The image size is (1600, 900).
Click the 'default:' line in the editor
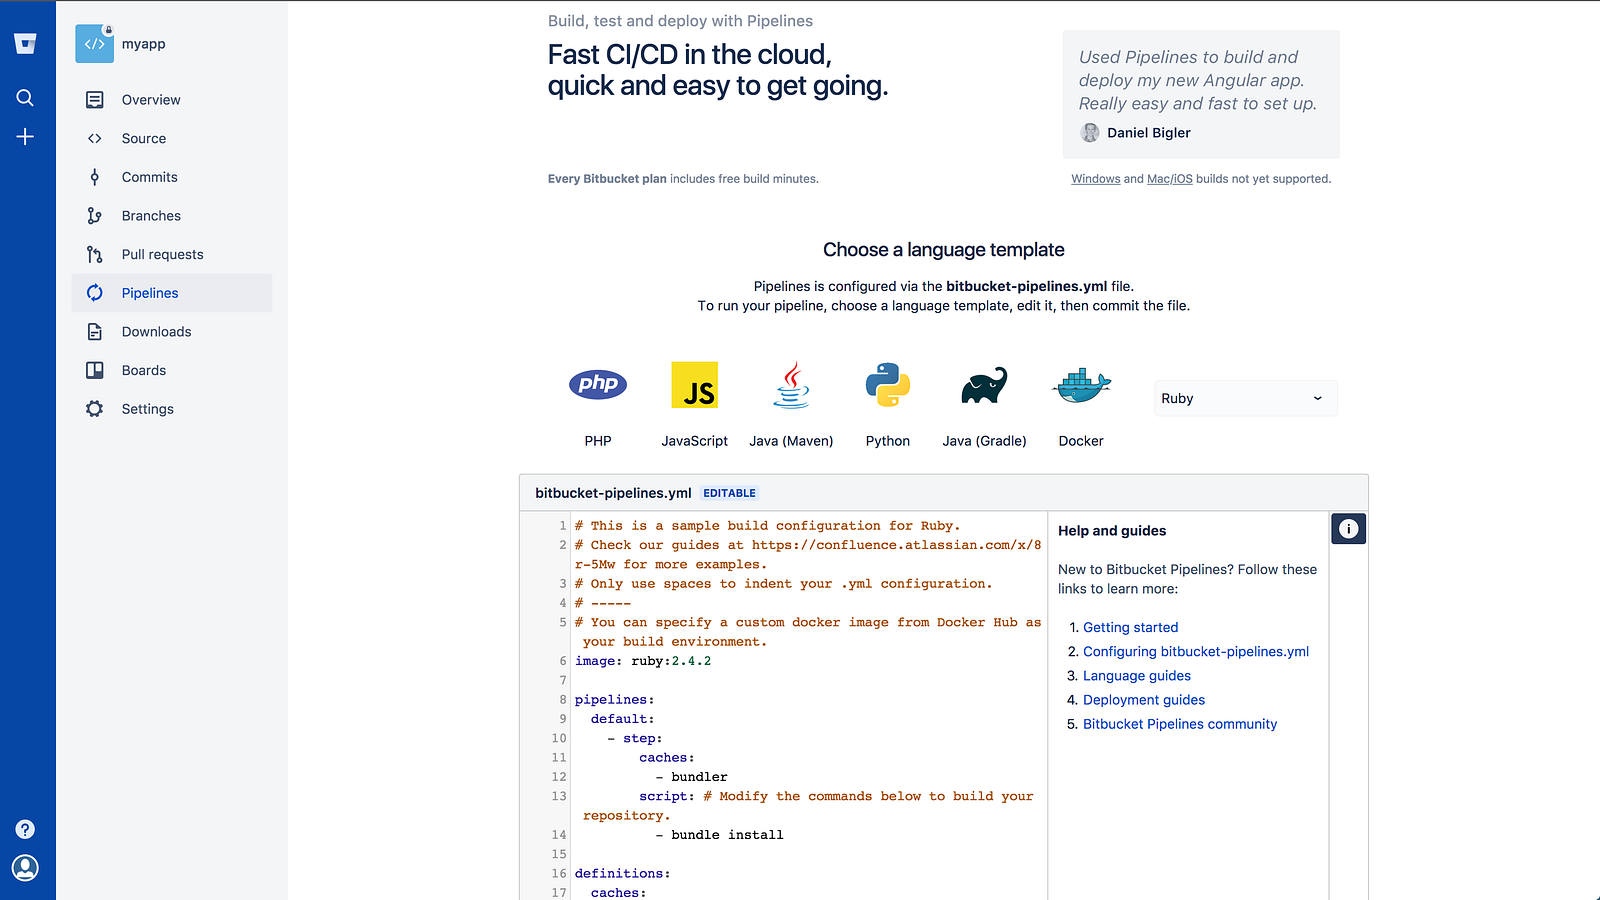623,719
